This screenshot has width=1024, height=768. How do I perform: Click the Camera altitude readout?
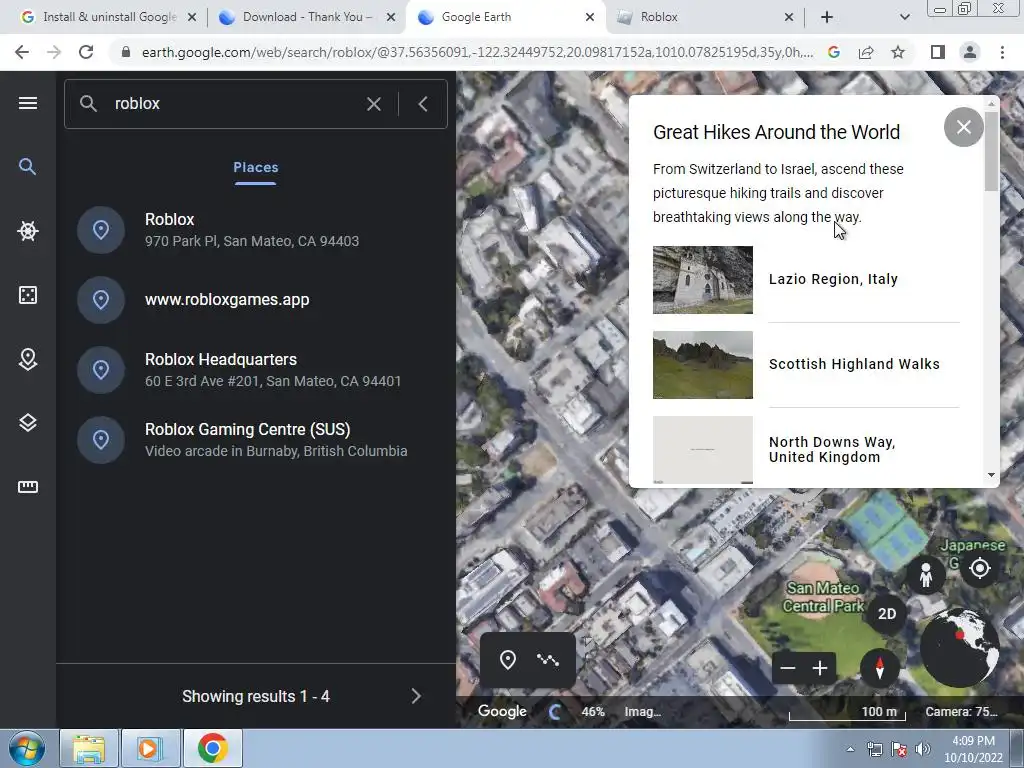pos(961,712)
